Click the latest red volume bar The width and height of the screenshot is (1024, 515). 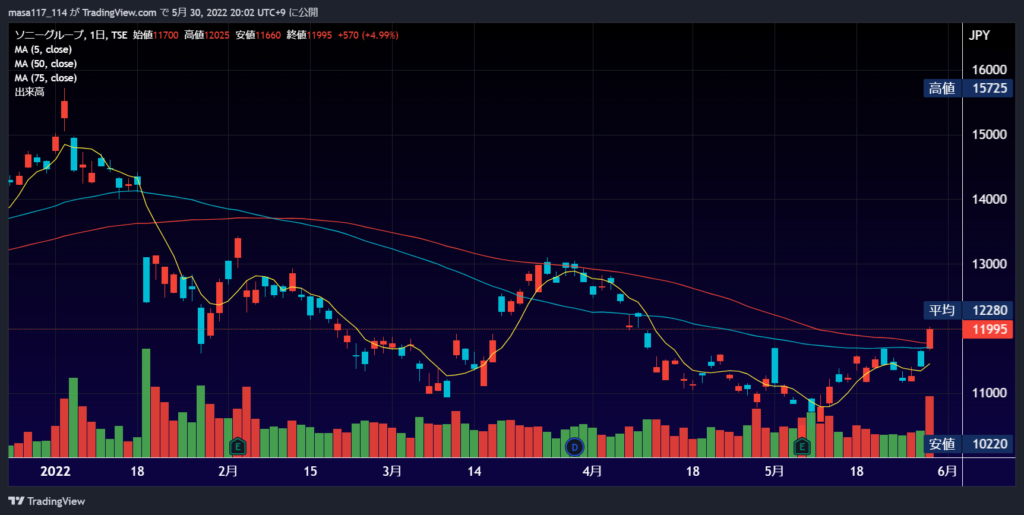929,426
